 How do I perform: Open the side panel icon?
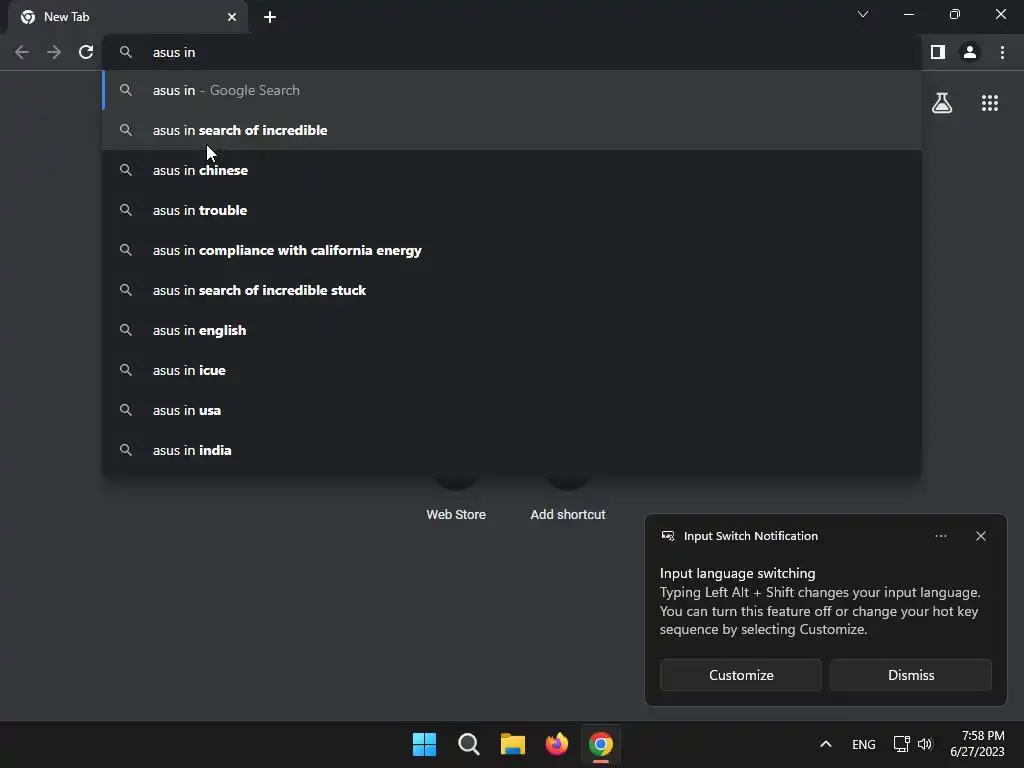tap(938, 52)
